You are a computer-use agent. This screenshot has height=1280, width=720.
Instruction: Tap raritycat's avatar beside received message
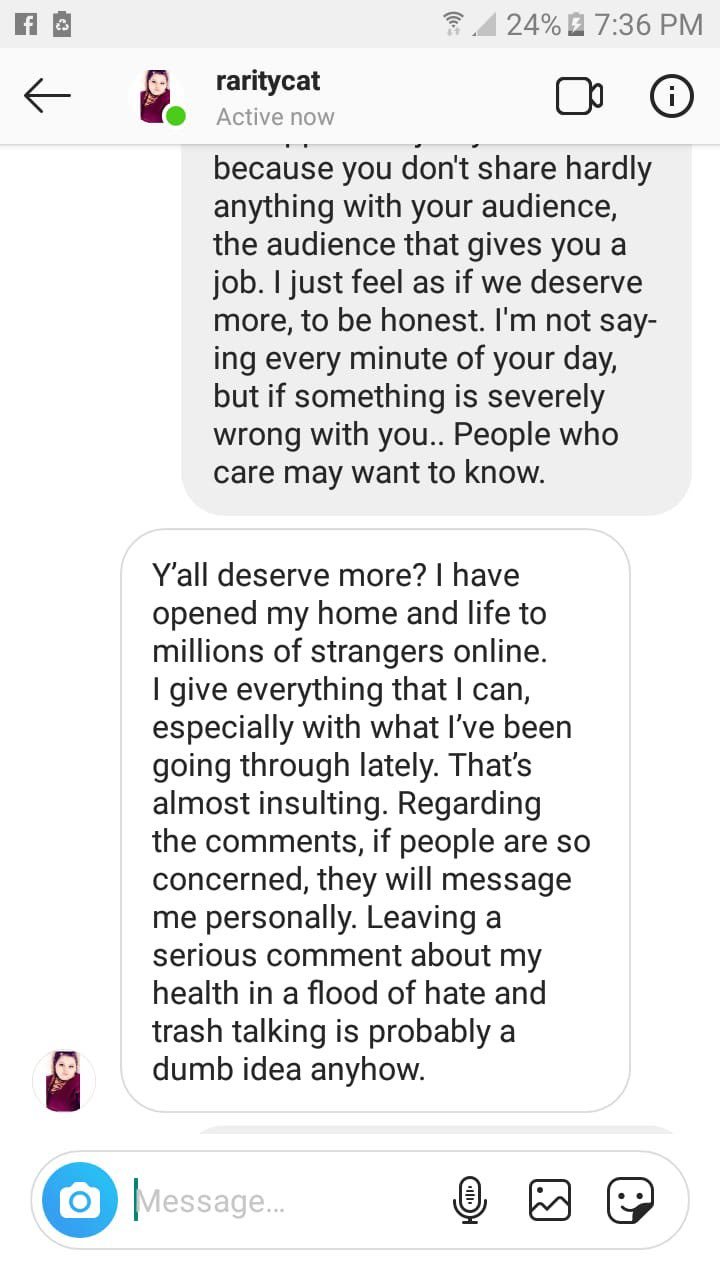pos(64,1080)
